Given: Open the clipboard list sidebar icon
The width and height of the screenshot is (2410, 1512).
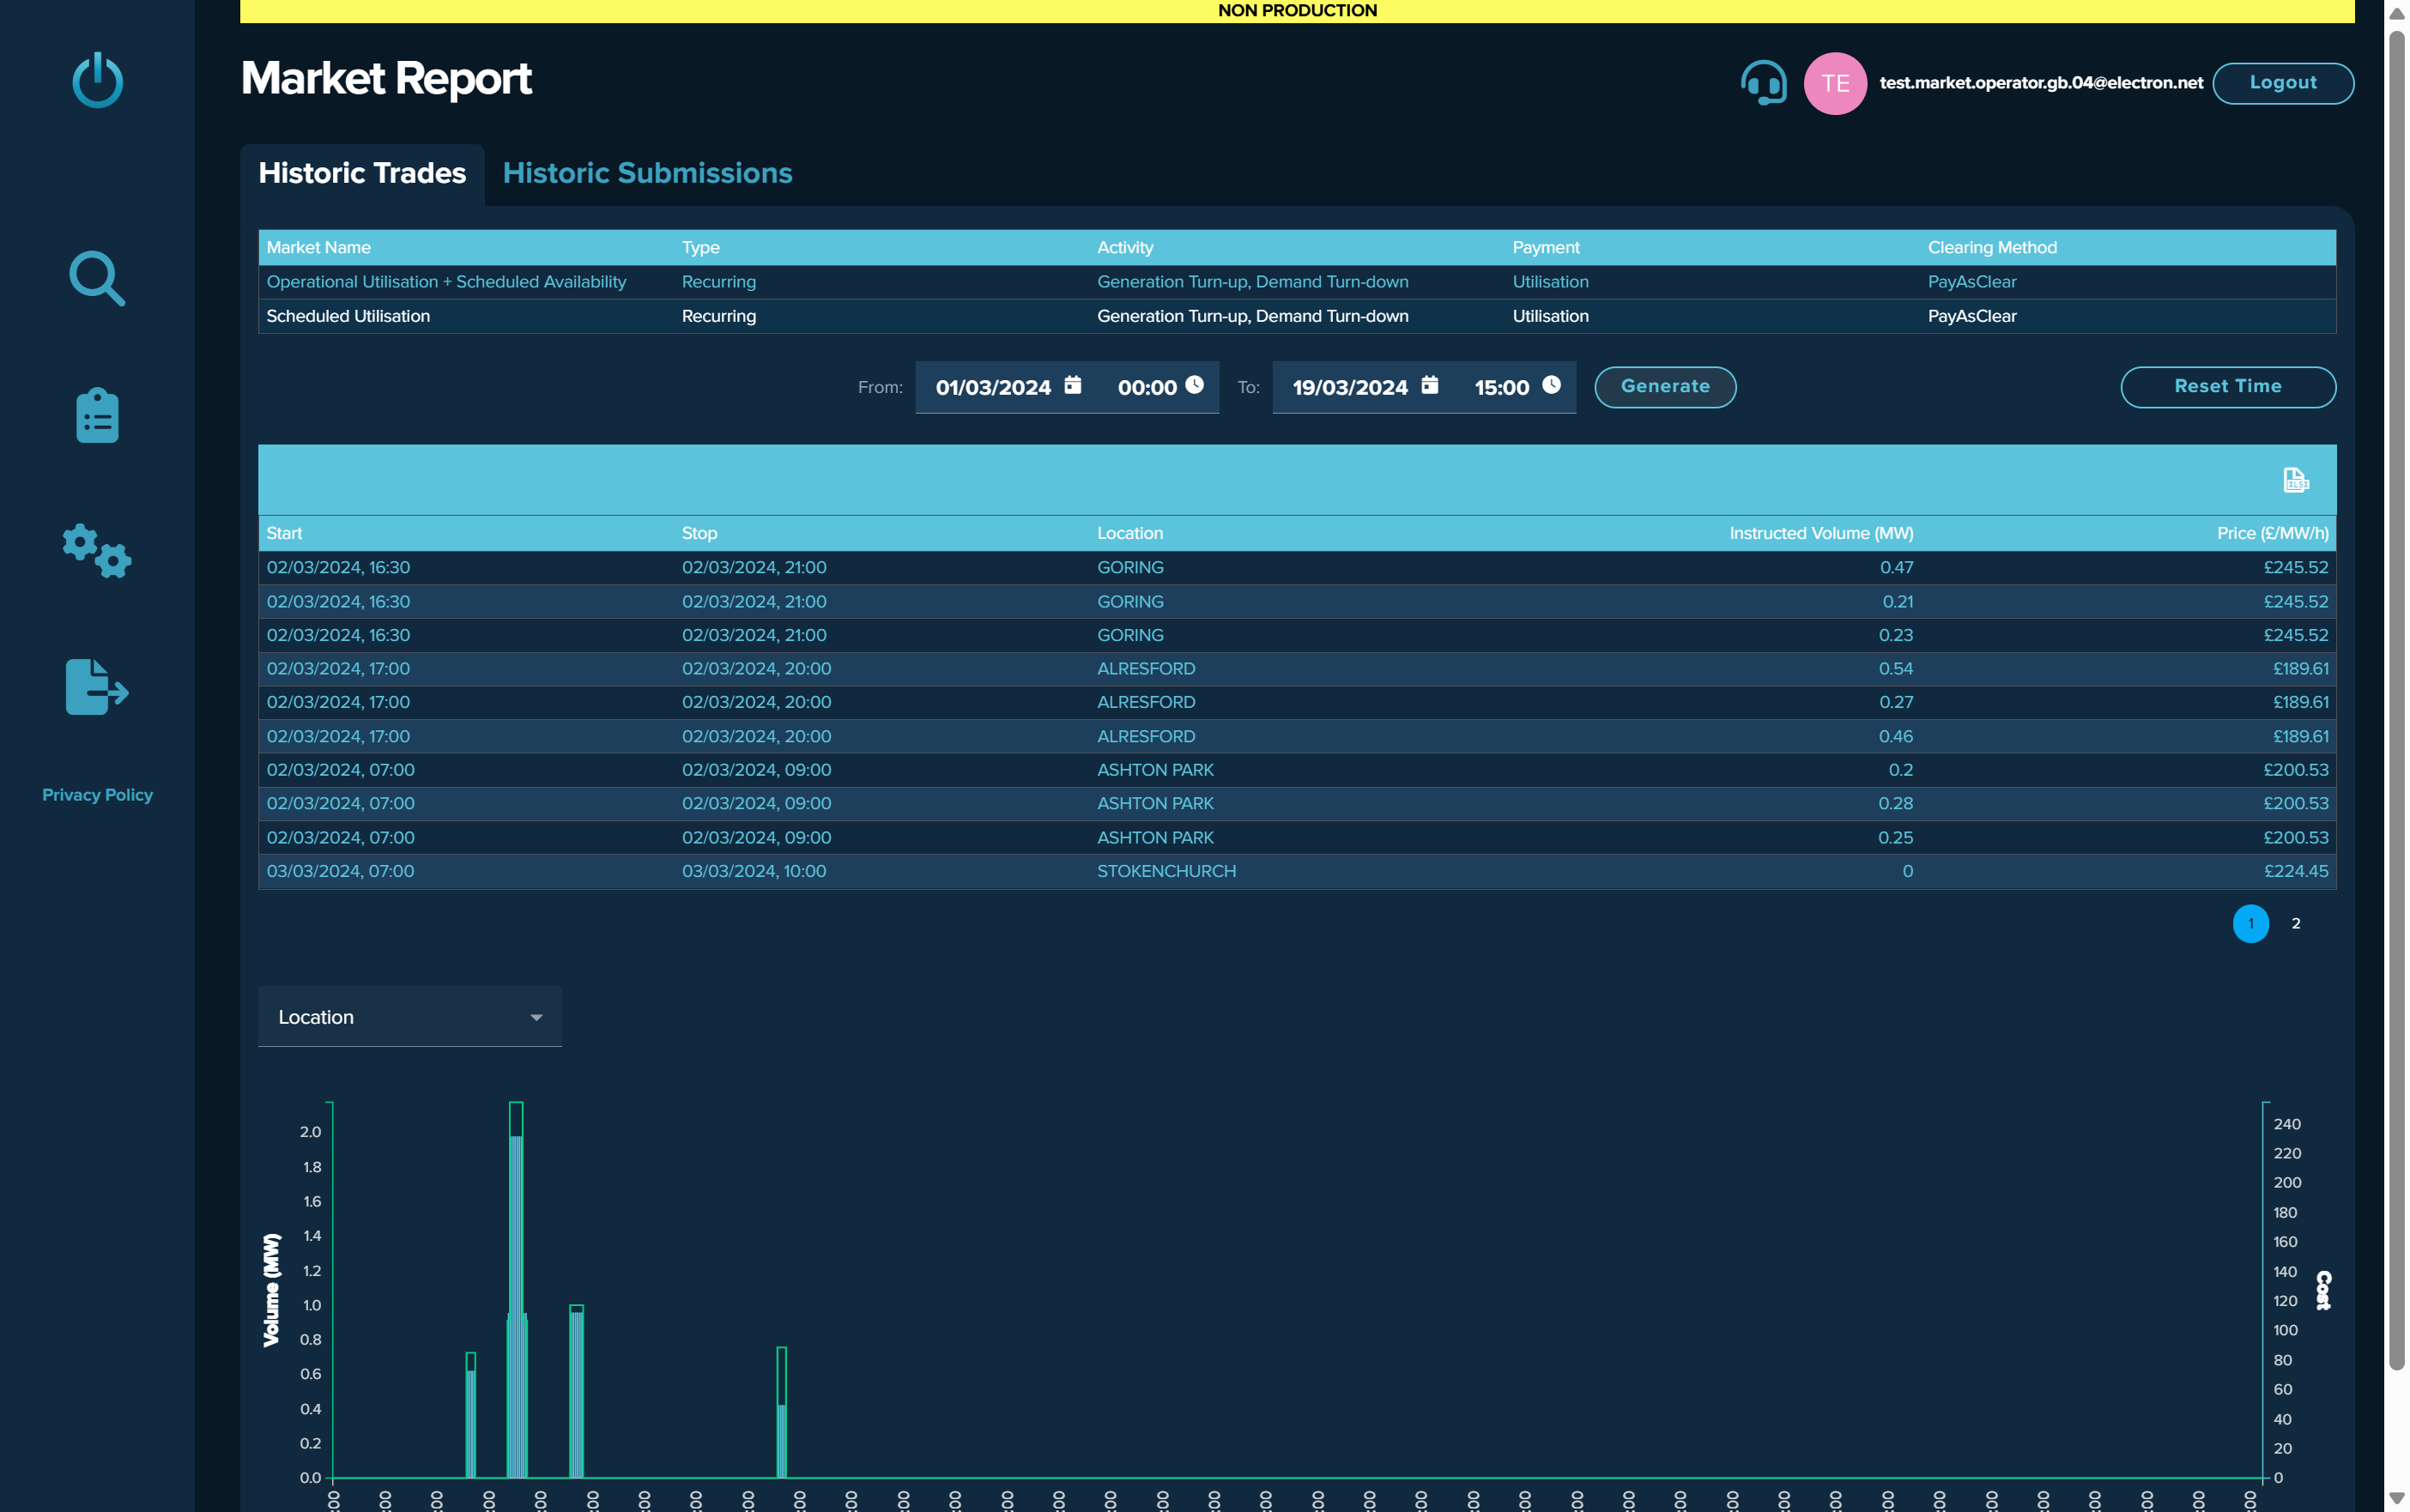Looking at the screenshot, I should click(97, 415).
